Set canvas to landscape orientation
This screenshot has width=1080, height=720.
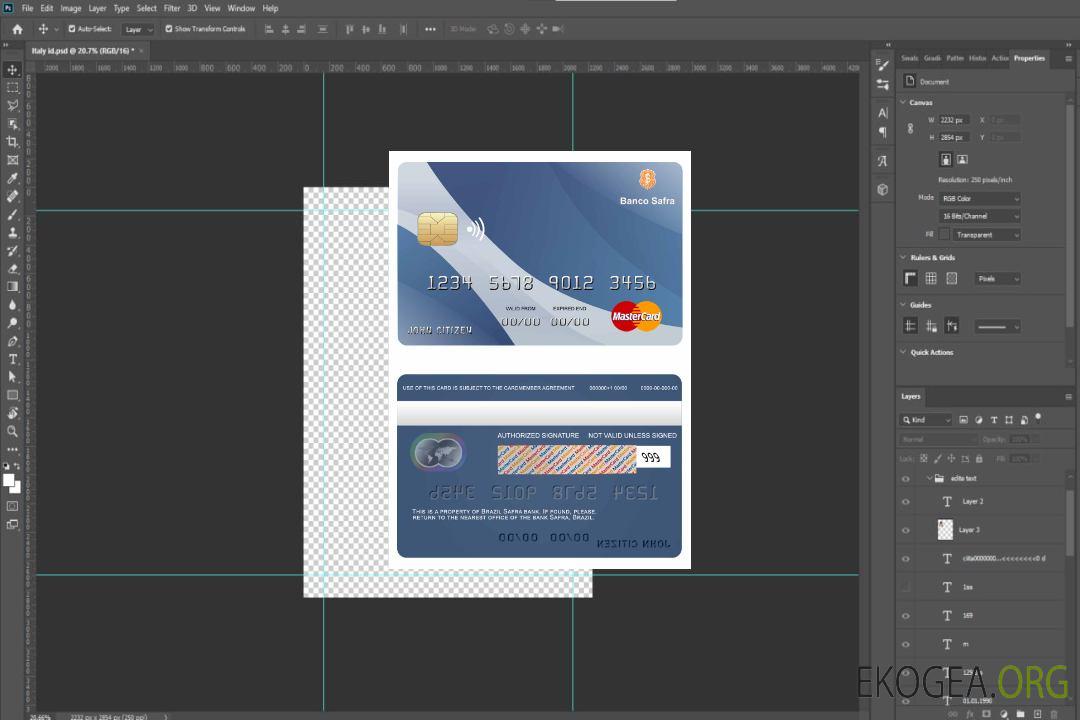pyautogui.click(x=963, y=160)
